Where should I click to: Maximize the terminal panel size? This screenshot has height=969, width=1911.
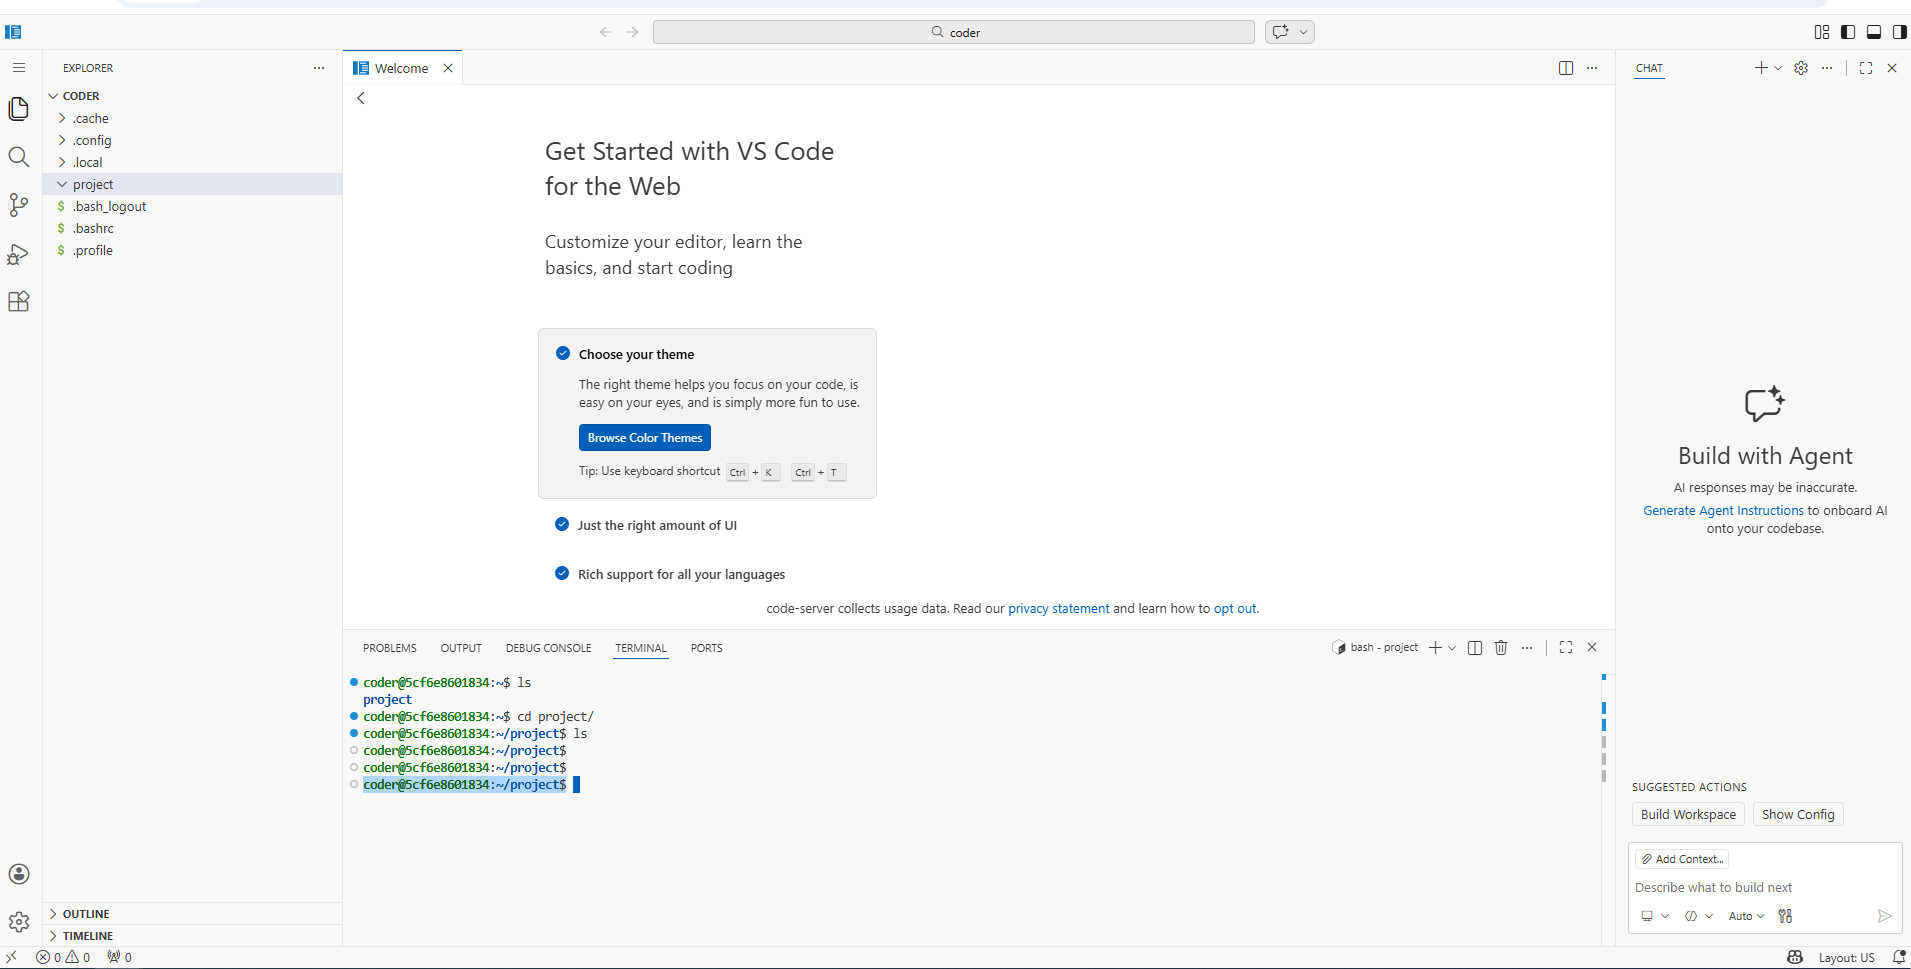pos(1566,648)
